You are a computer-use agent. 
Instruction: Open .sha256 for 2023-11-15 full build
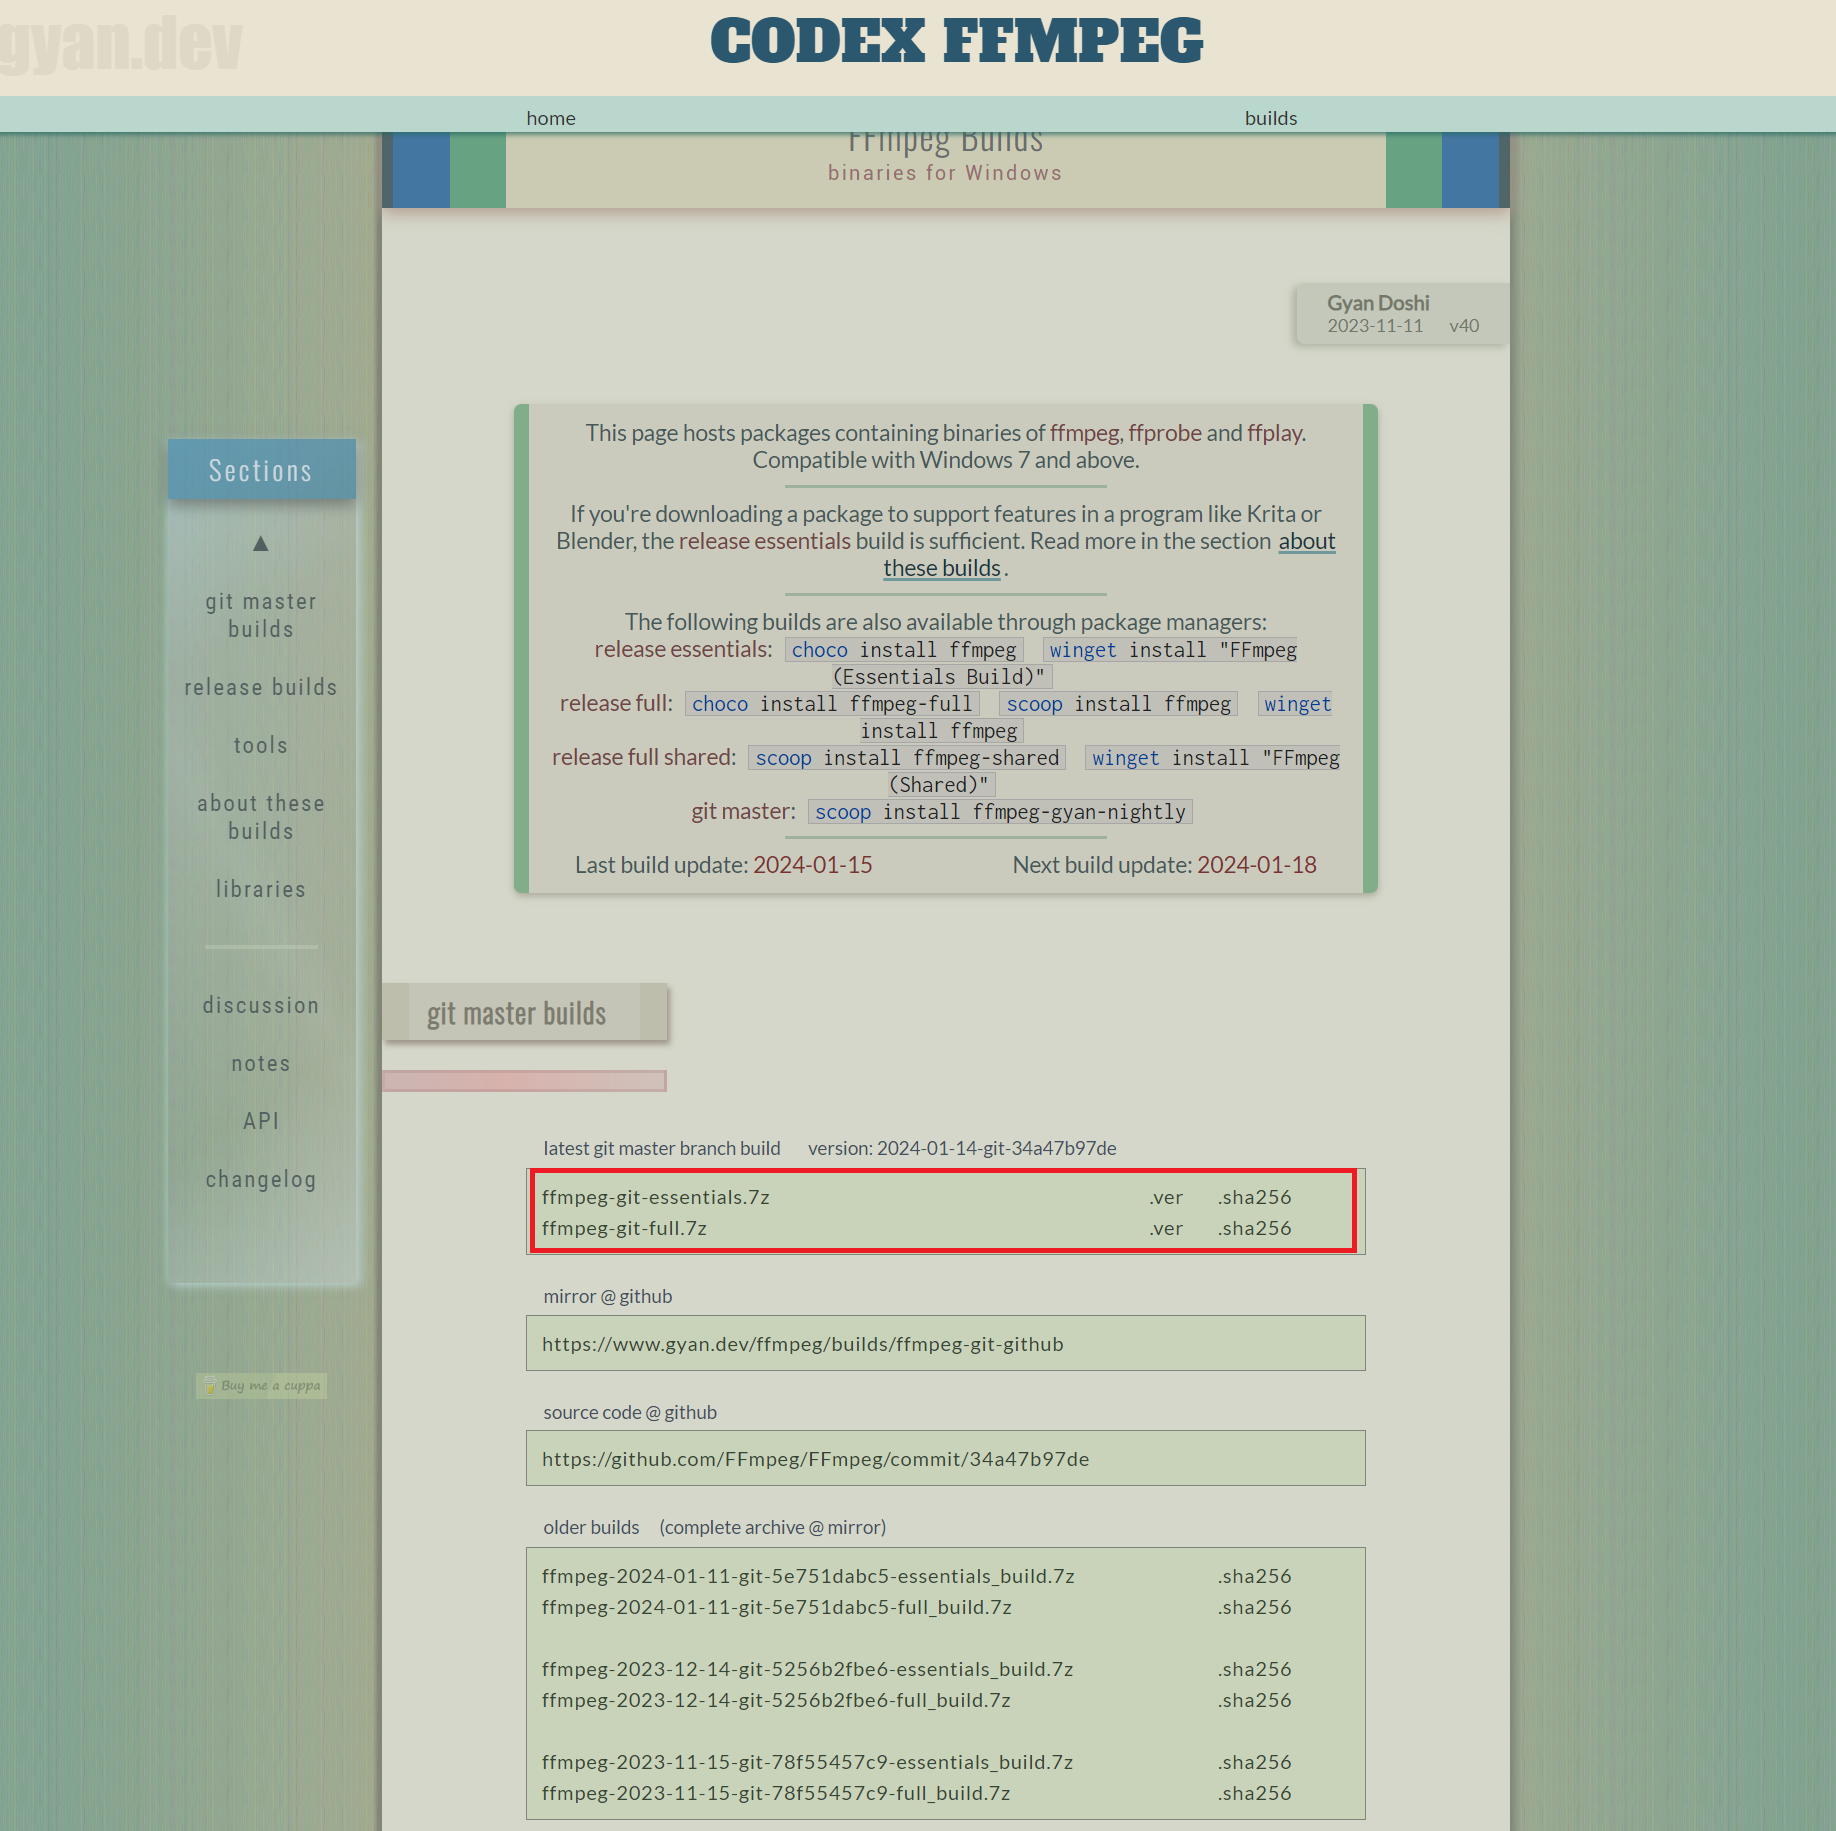click(x=1255, y=1793)
